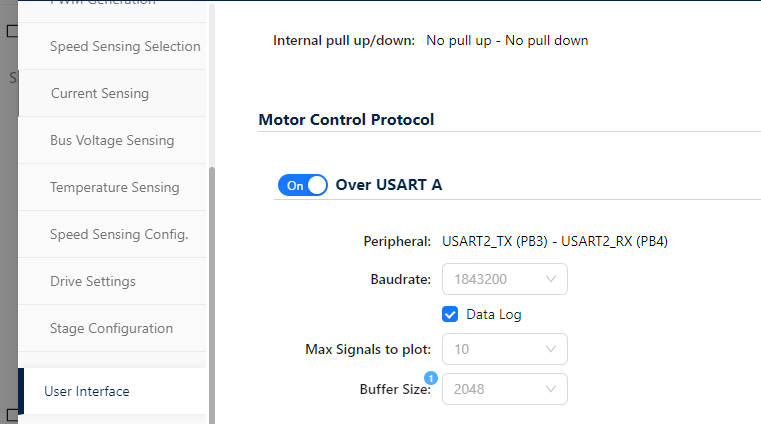Click the blue info badge near Buffer Size
761x424 pixels.
[431, 378]
